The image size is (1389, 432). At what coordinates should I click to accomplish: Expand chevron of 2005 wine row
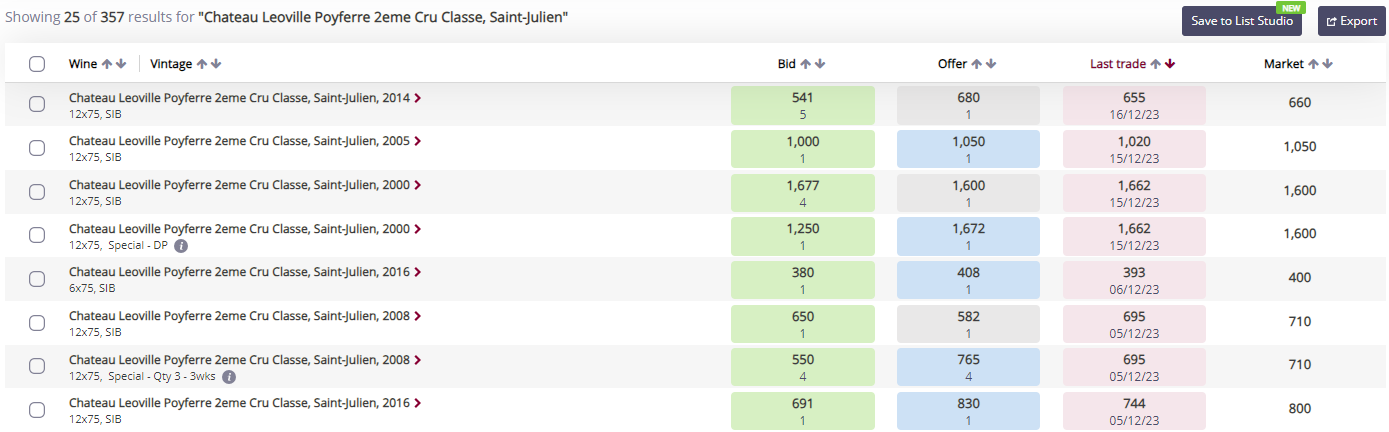[x=418, y=141]
